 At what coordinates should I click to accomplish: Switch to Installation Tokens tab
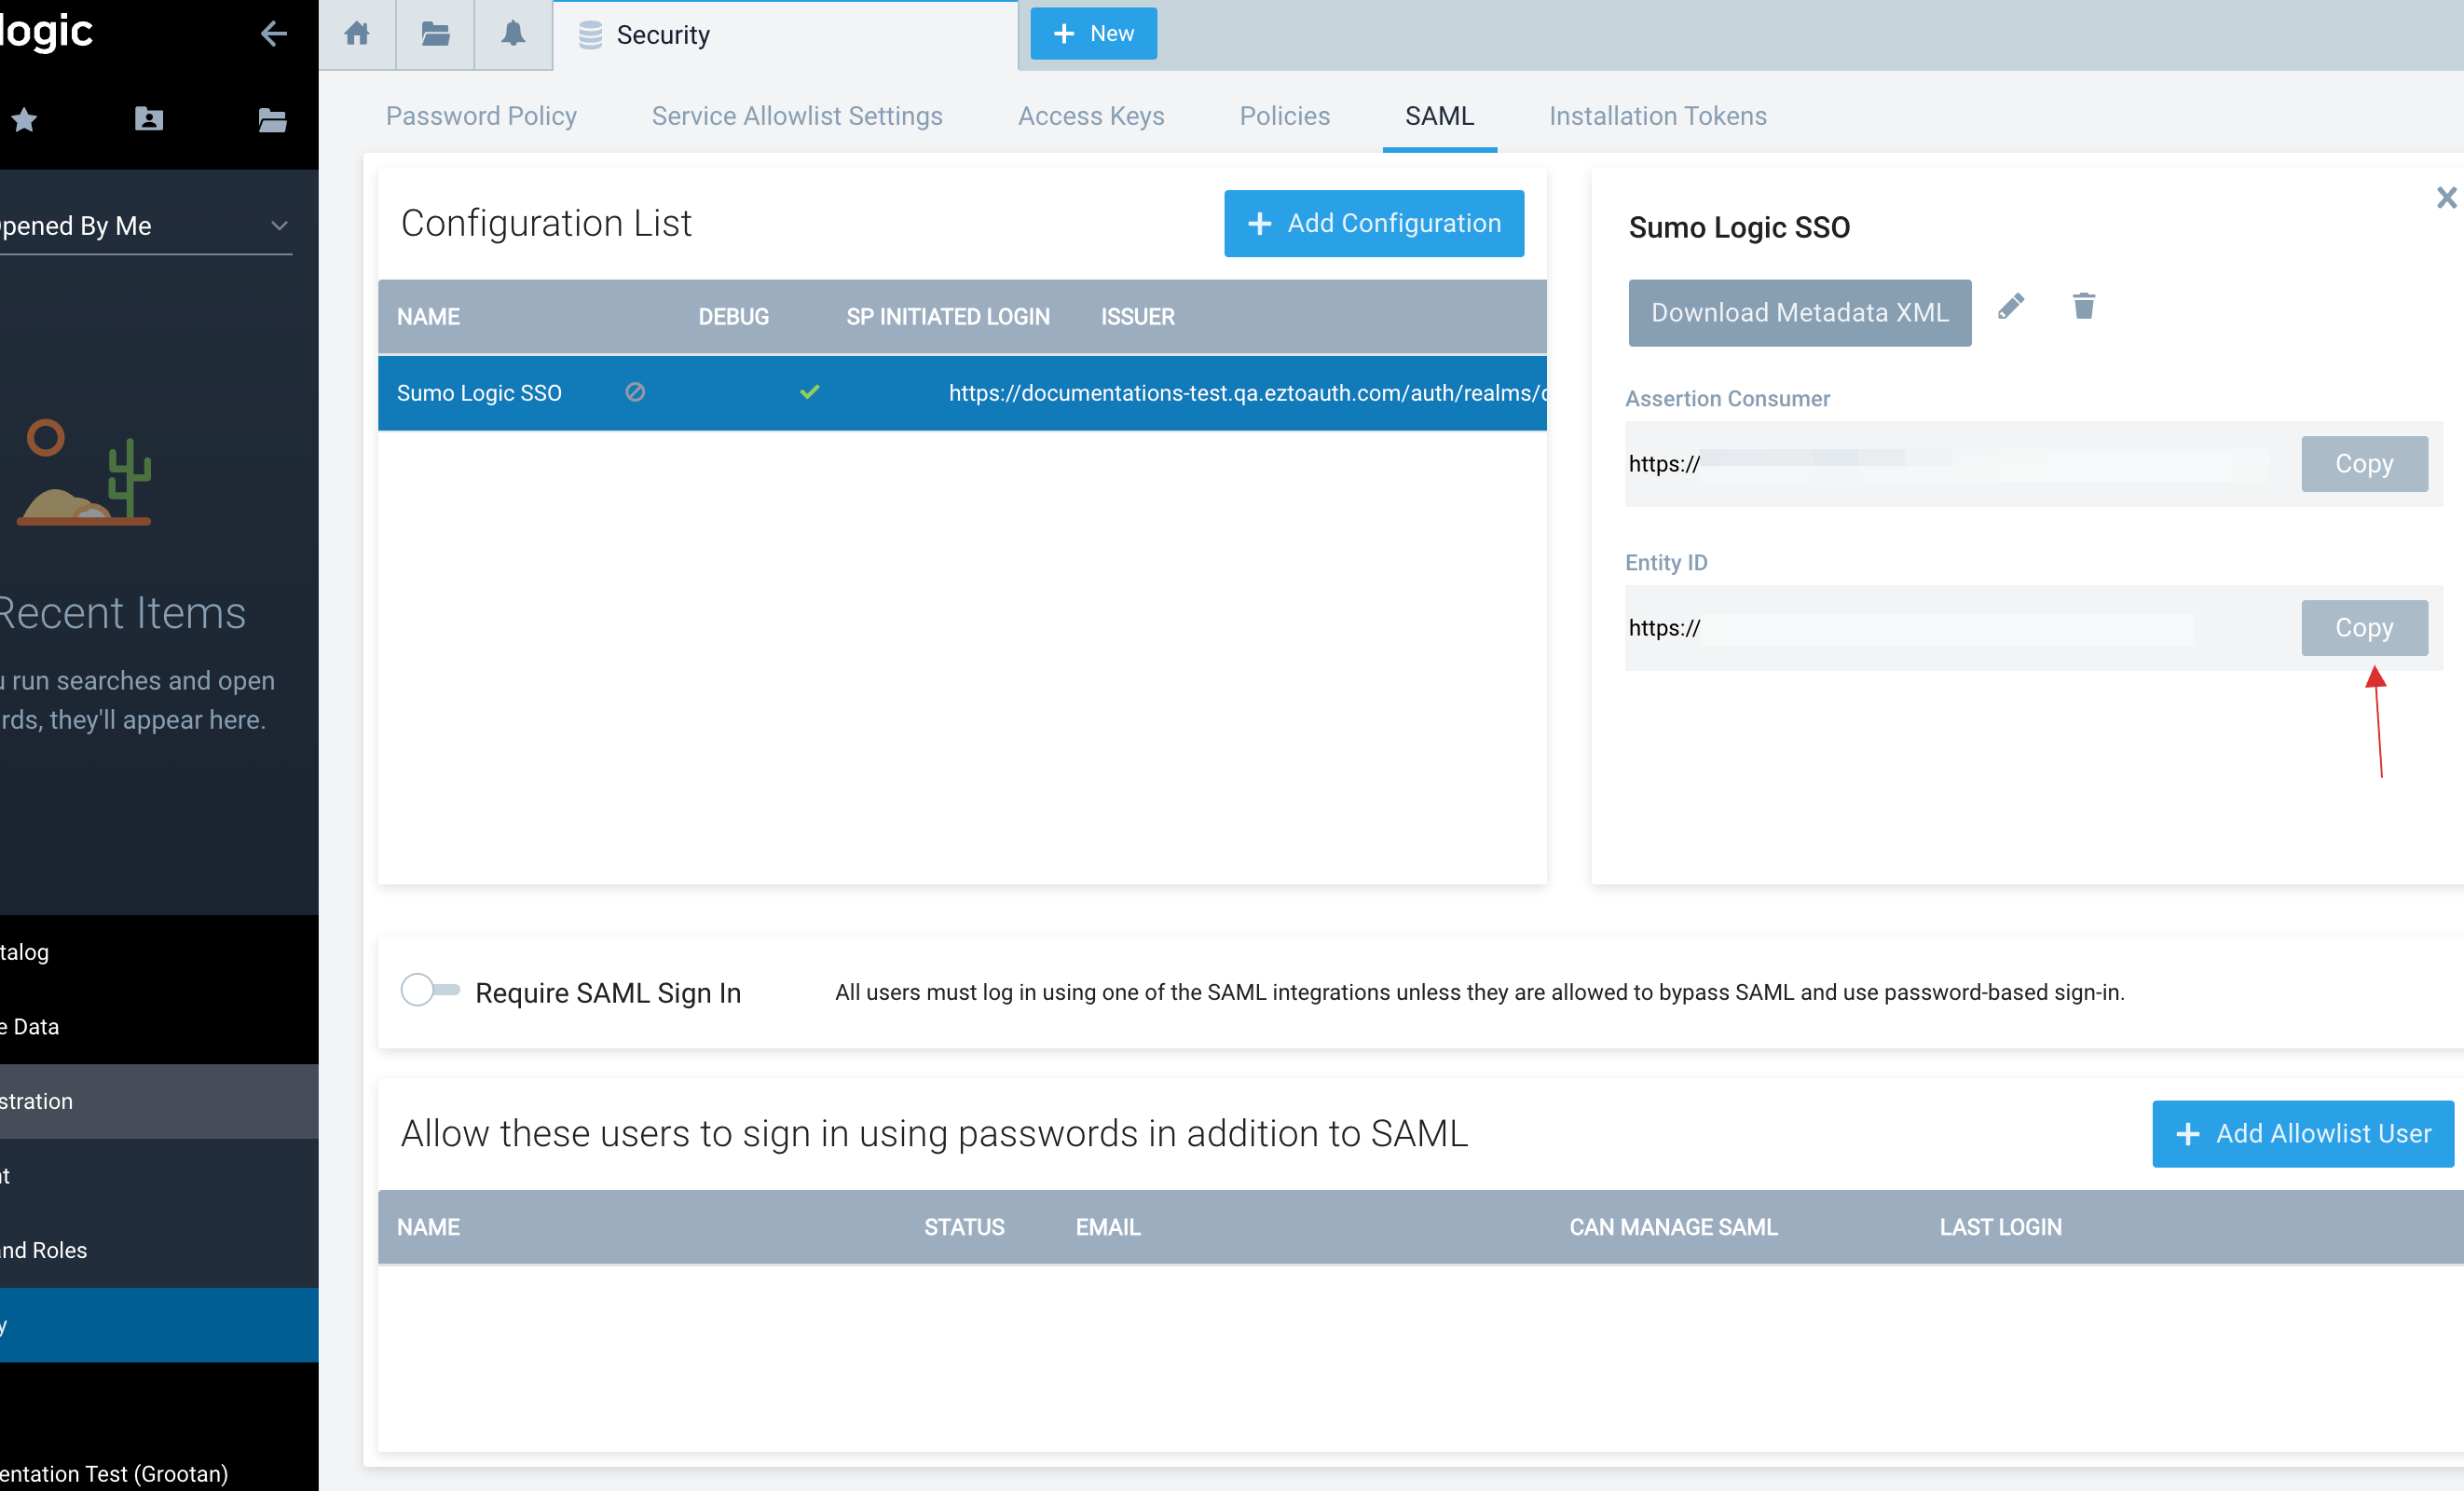click(x=1657, y=116)
